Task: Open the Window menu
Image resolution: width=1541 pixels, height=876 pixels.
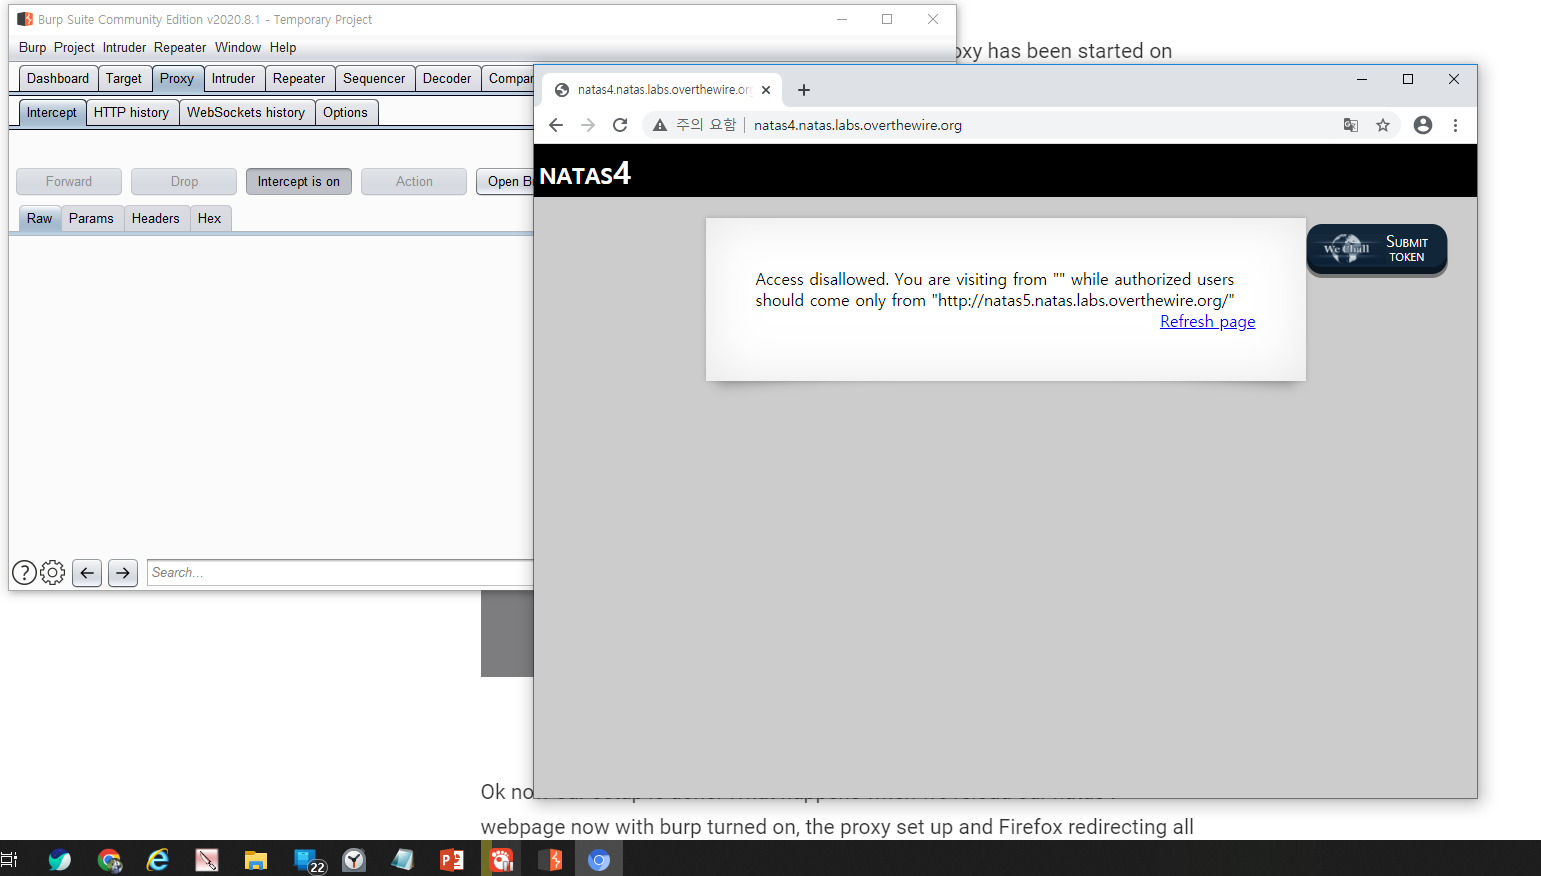Action: pyautogui.click(x=238, y=47)
